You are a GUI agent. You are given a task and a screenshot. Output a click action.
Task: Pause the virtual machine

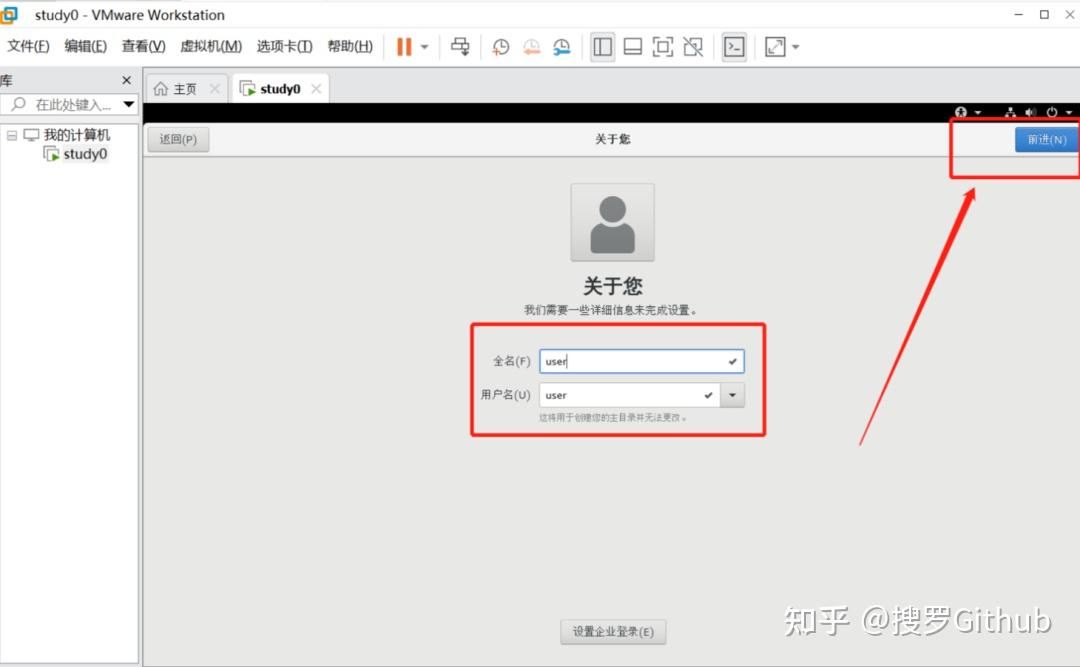click(x=404, y=47)
